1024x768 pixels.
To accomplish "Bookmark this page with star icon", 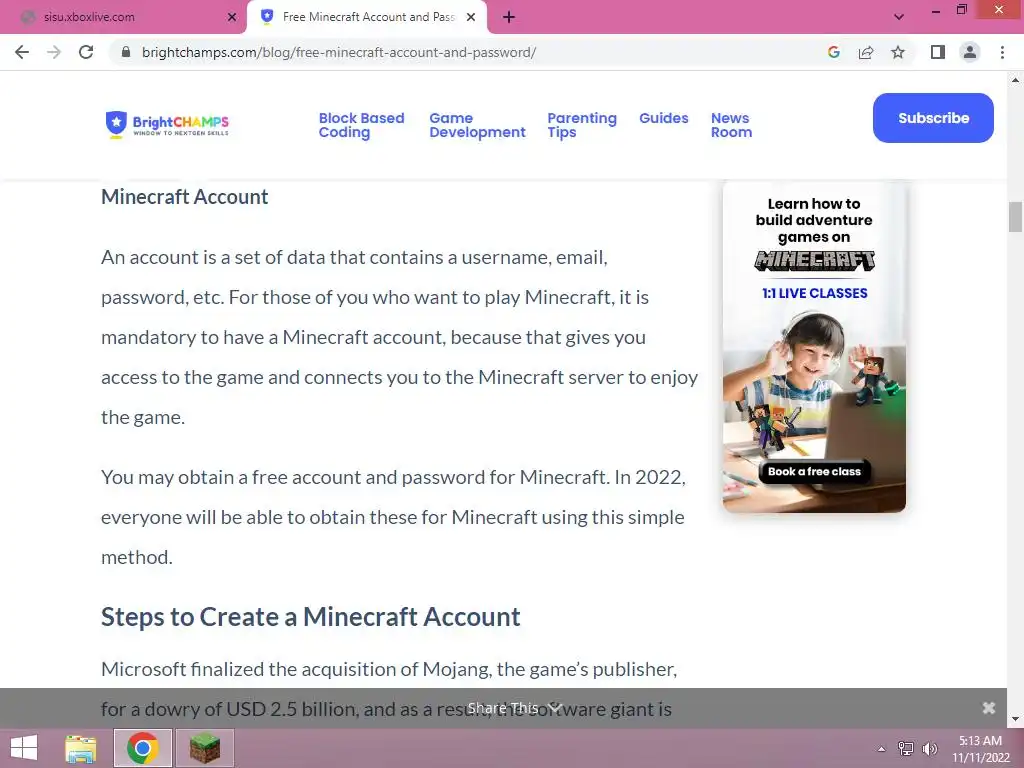I will click(x=898, y=52).
